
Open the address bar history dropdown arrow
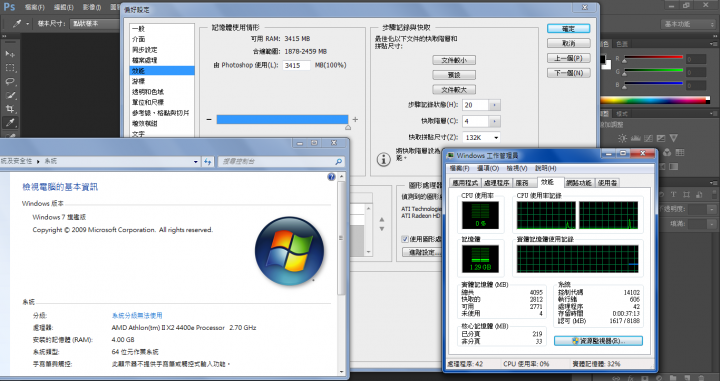(x=196, y=162)
